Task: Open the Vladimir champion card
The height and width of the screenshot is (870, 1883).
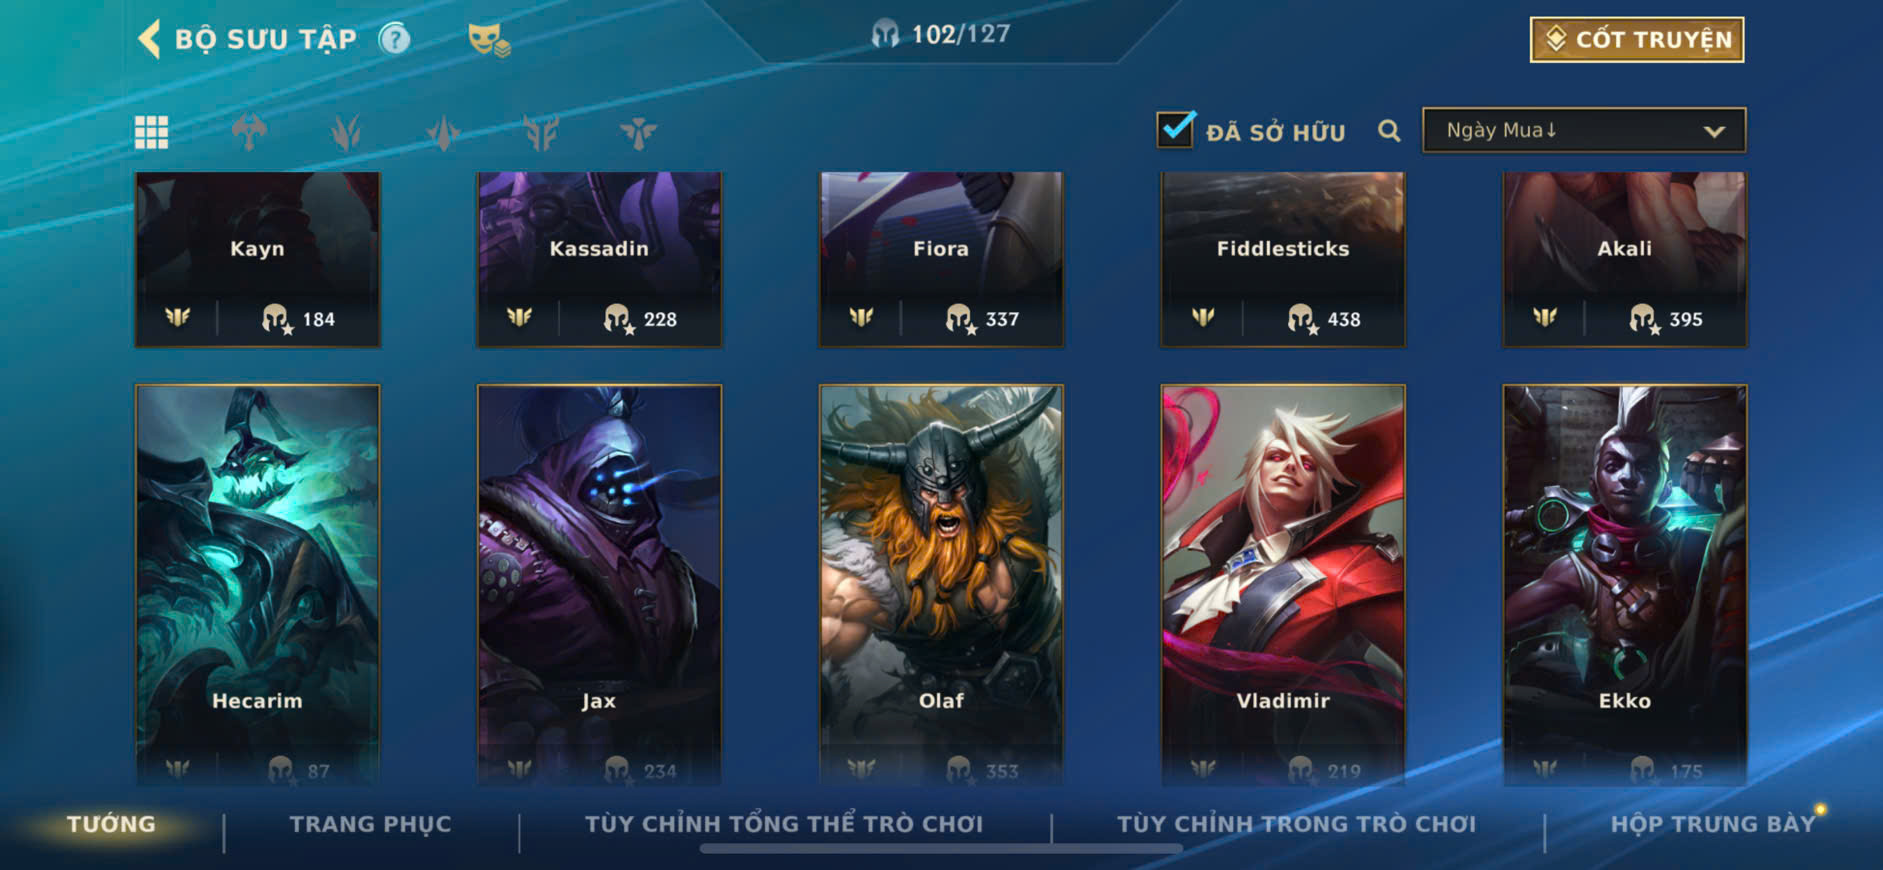Action: coord(1283,585)
